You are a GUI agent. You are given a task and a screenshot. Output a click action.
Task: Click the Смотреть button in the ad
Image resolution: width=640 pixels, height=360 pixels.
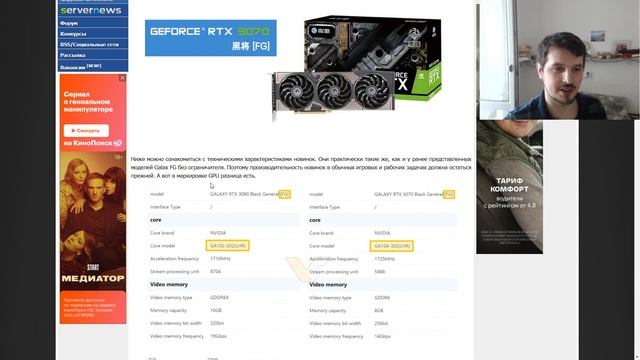point(86,131)
